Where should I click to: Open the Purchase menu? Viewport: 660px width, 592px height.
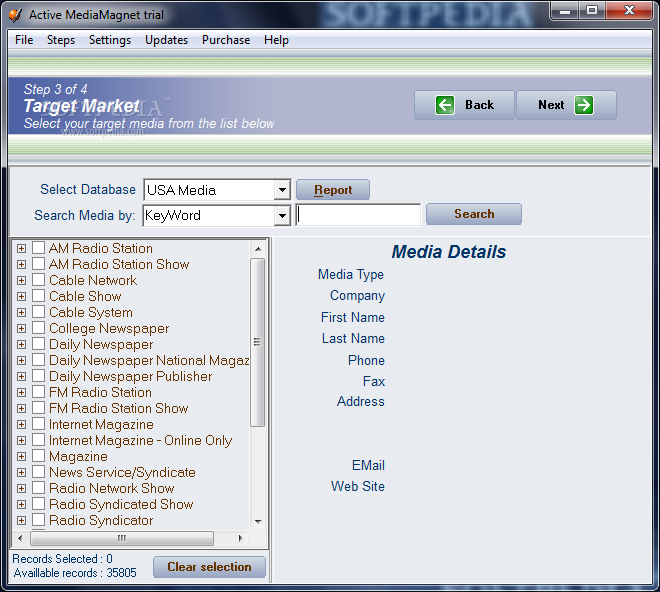[x=226, y=40]
